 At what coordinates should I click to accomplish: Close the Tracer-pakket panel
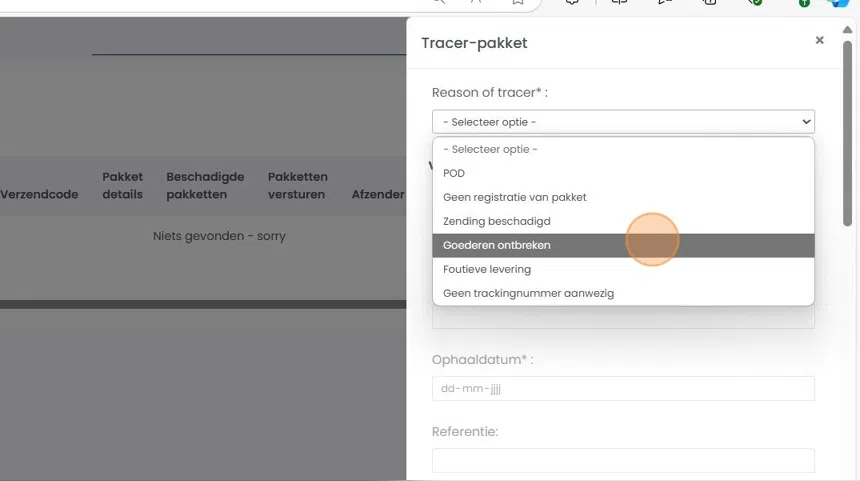[820, 40]
